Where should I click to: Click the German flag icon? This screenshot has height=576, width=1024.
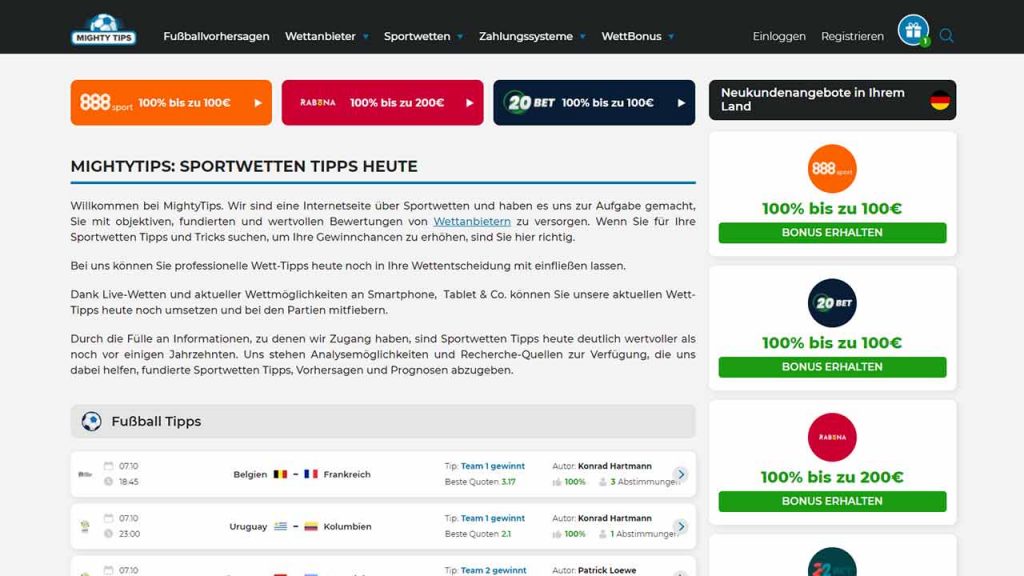940,100
